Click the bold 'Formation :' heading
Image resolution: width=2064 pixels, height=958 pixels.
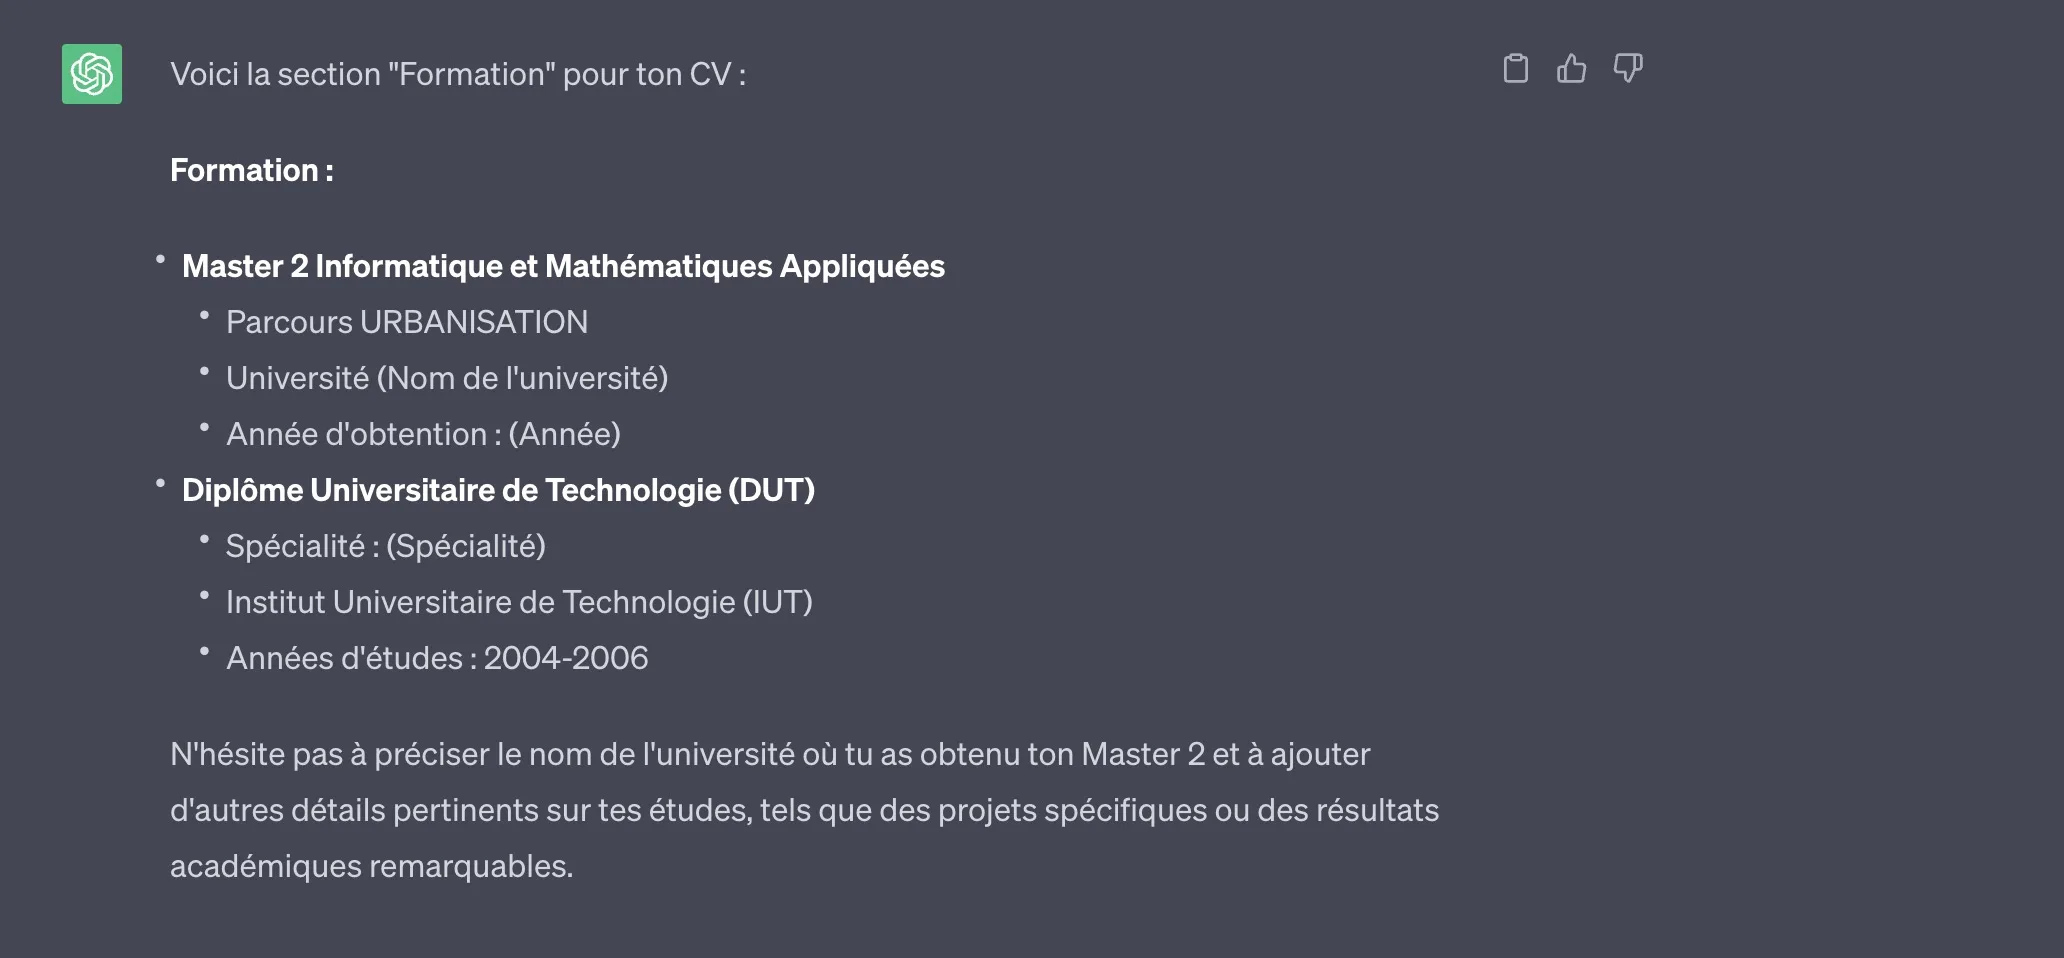click(252, 171)
